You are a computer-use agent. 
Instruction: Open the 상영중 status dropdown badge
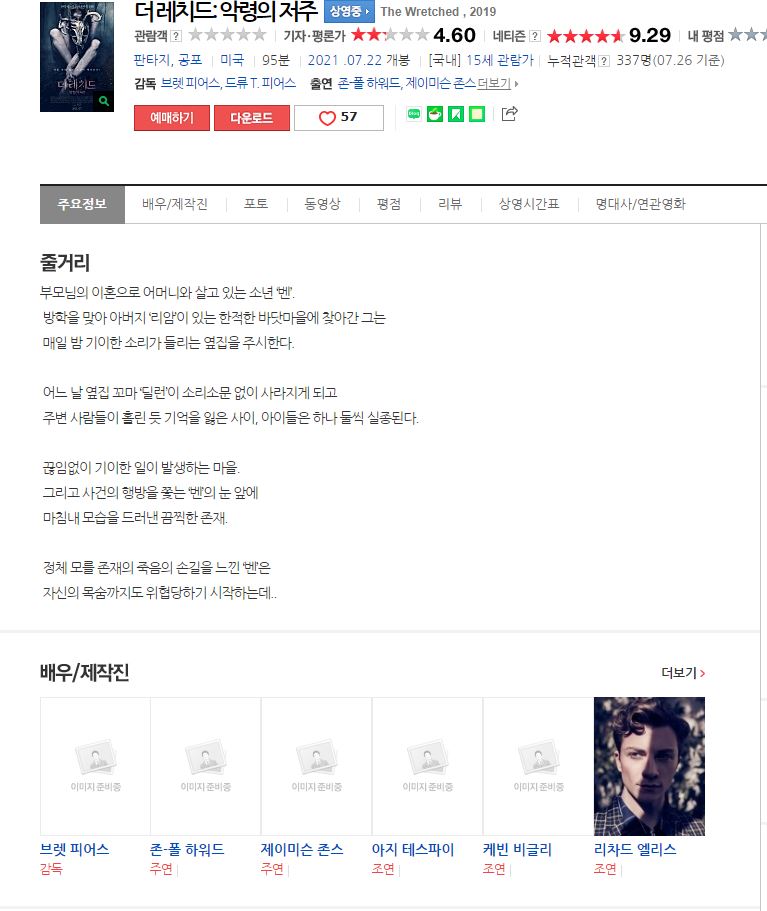click(349, 11)
